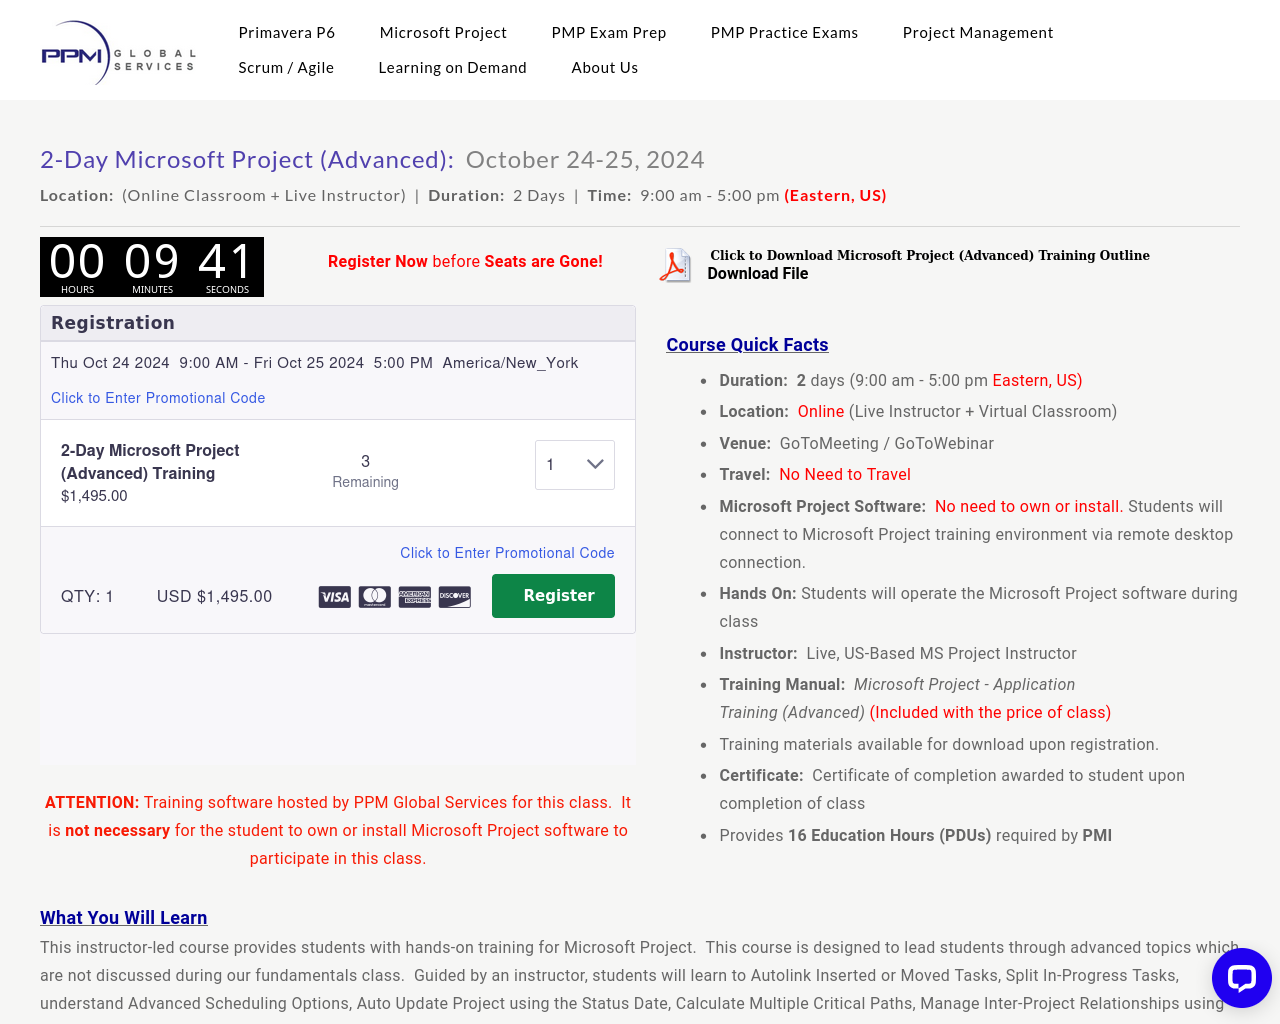
Task: Open the PMP Practice Exams menu
Action: click(x=785, y=33)
